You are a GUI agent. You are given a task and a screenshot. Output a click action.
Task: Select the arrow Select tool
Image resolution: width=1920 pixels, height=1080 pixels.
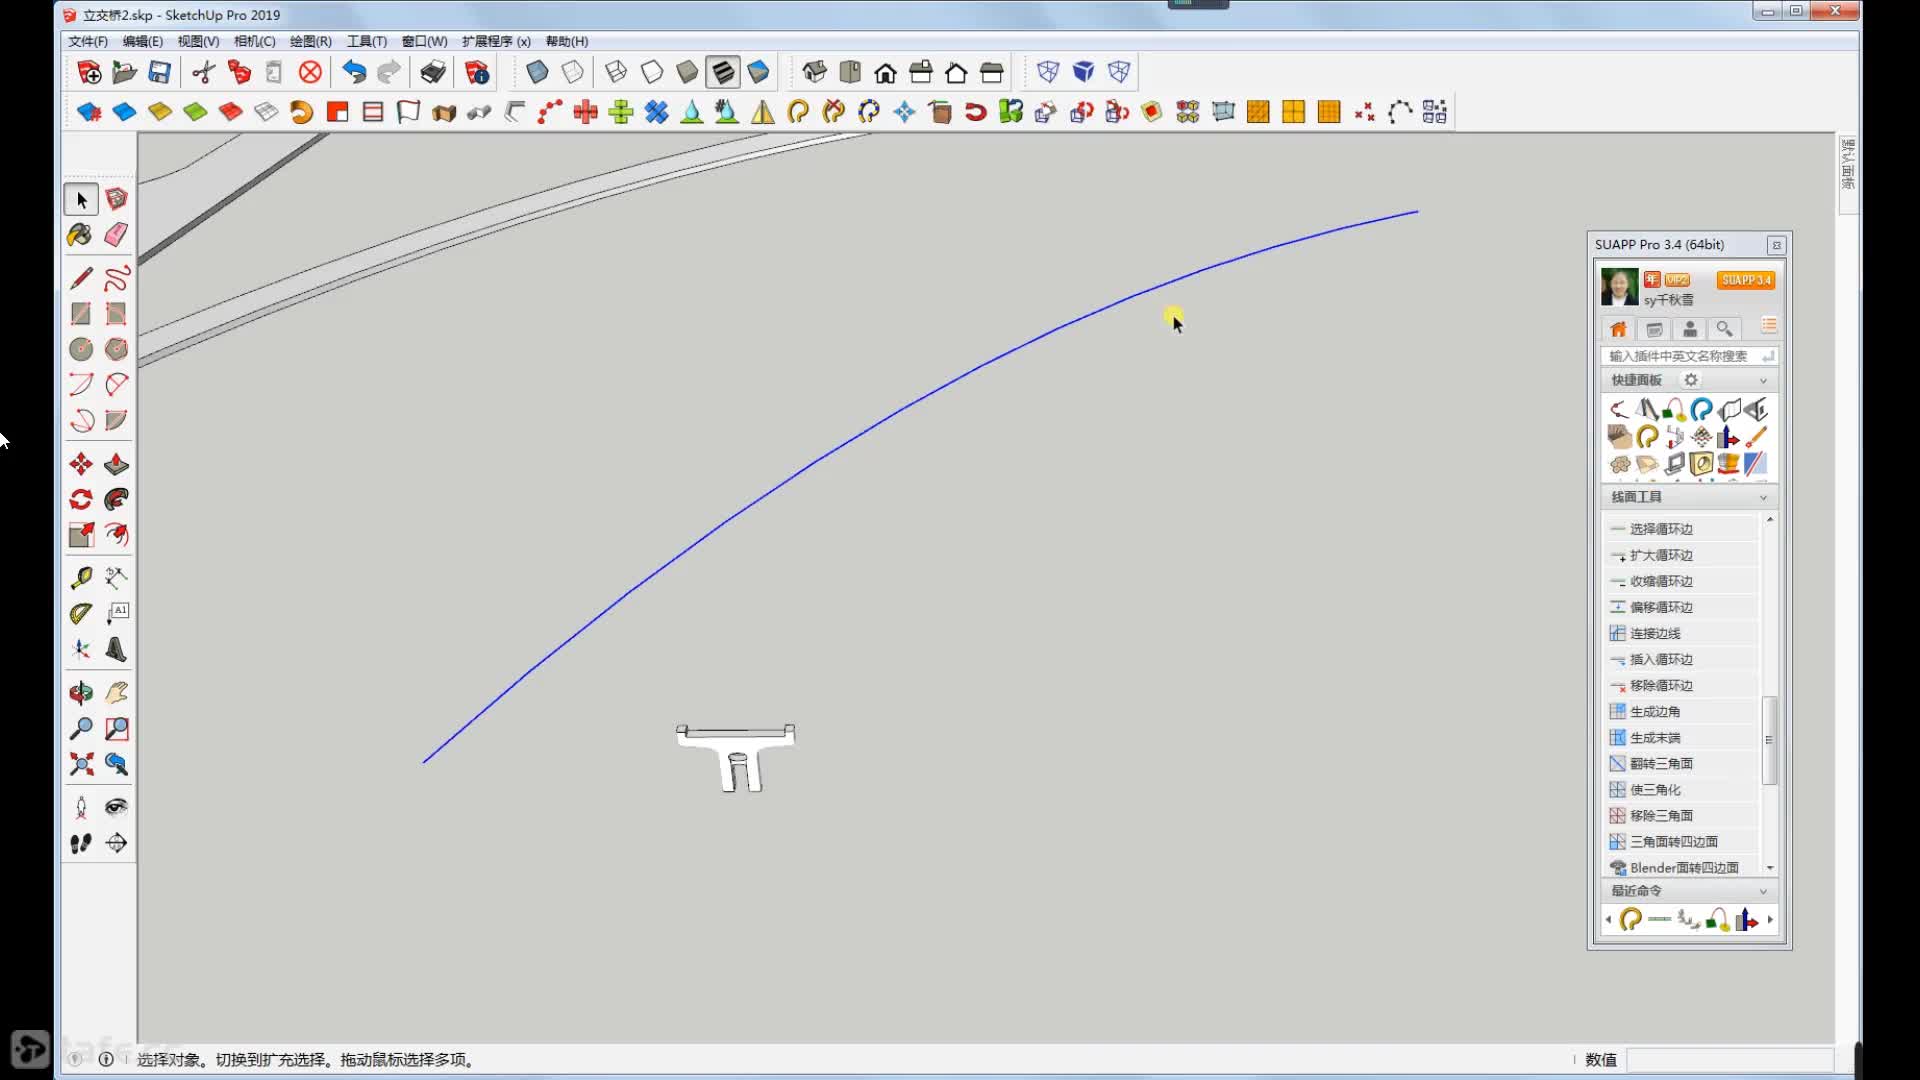(x=81, y=200)
